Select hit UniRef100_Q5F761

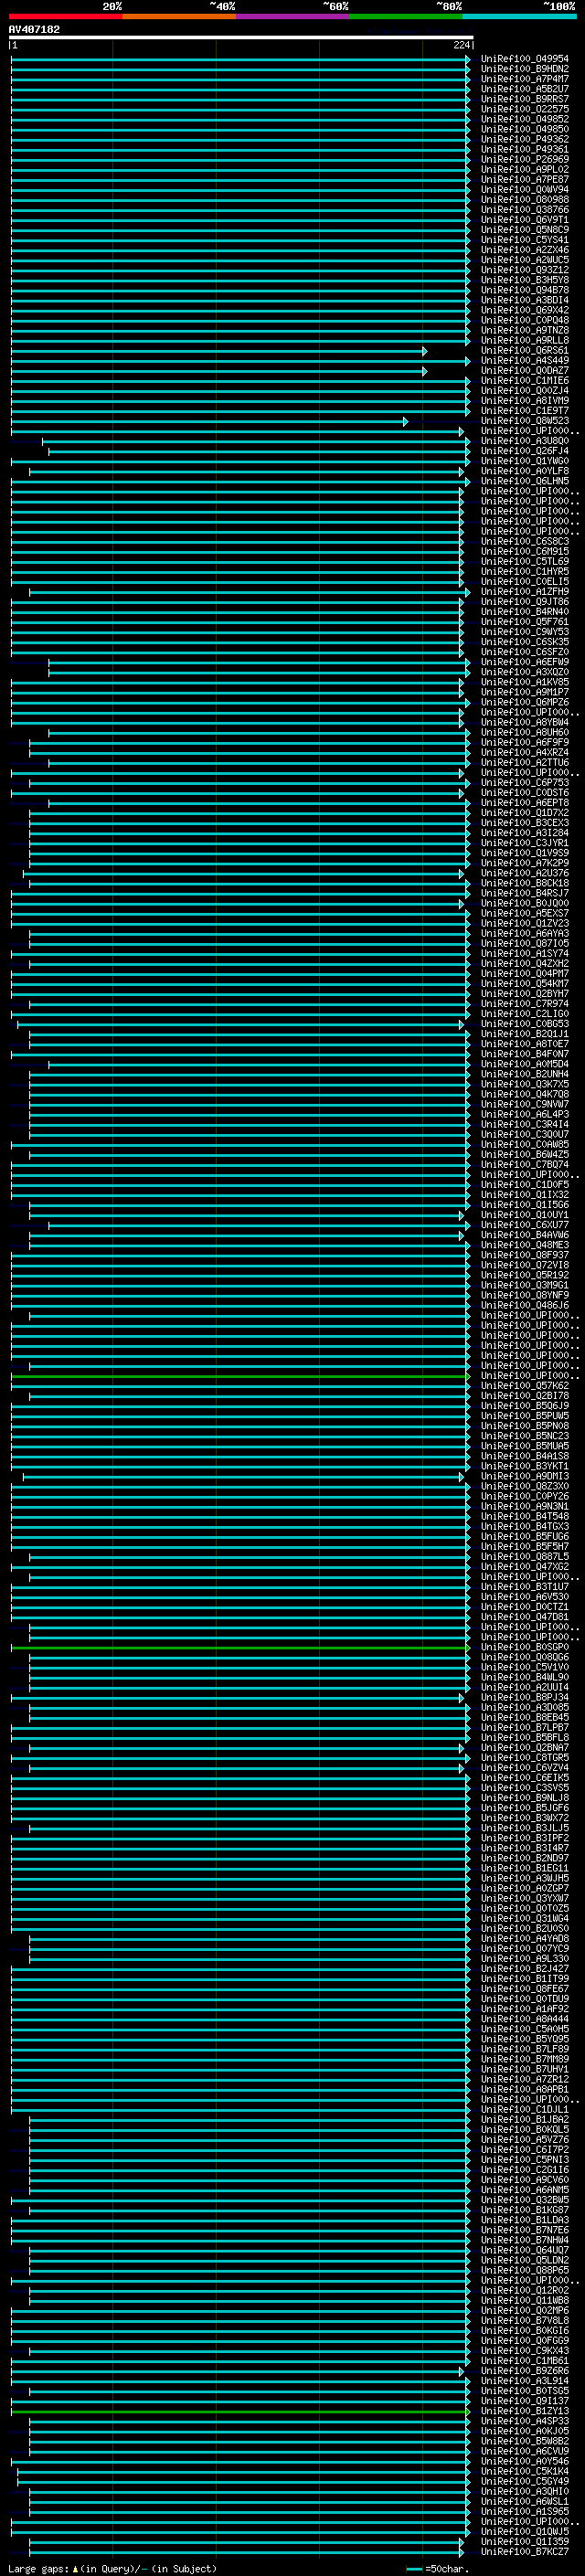tap(524, 622)
